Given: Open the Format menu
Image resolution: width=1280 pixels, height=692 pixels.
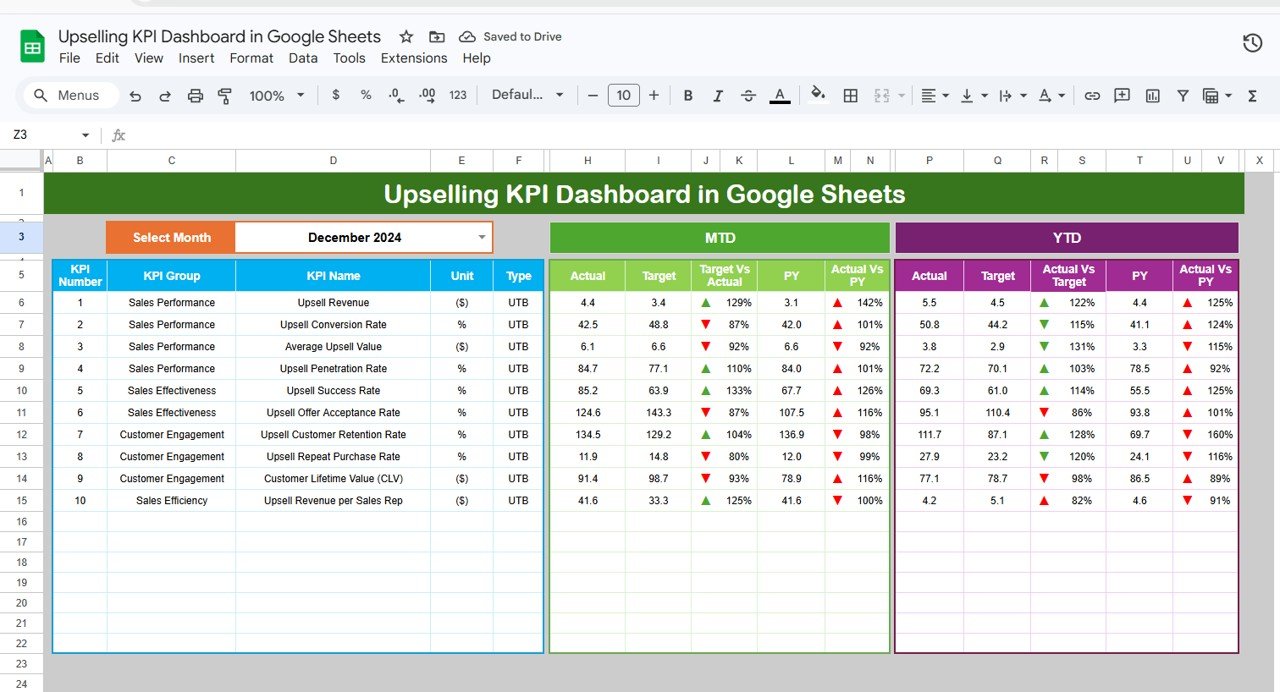Looking at the screenshot, I should [x=251, y=58].
